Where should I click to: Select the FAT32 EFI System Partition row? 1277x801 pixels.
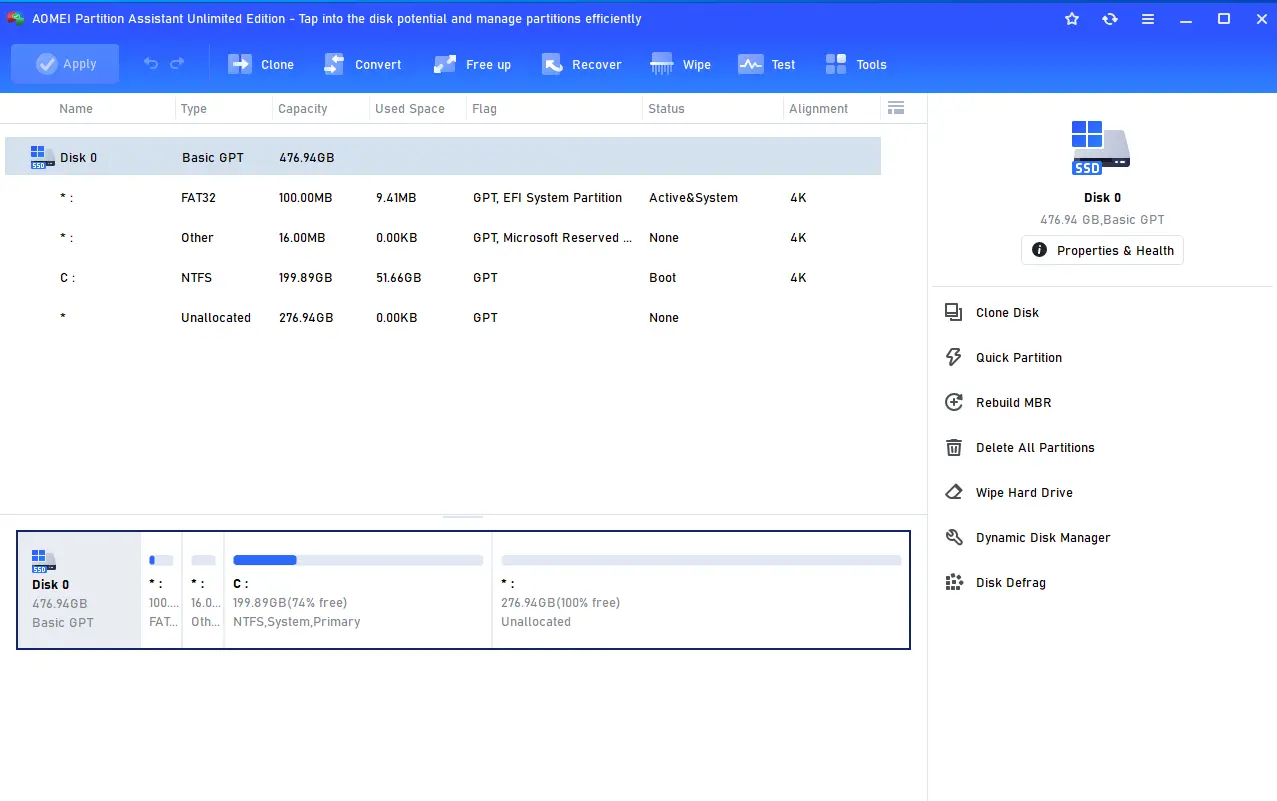pyautogui.click(x=443, y=198)
